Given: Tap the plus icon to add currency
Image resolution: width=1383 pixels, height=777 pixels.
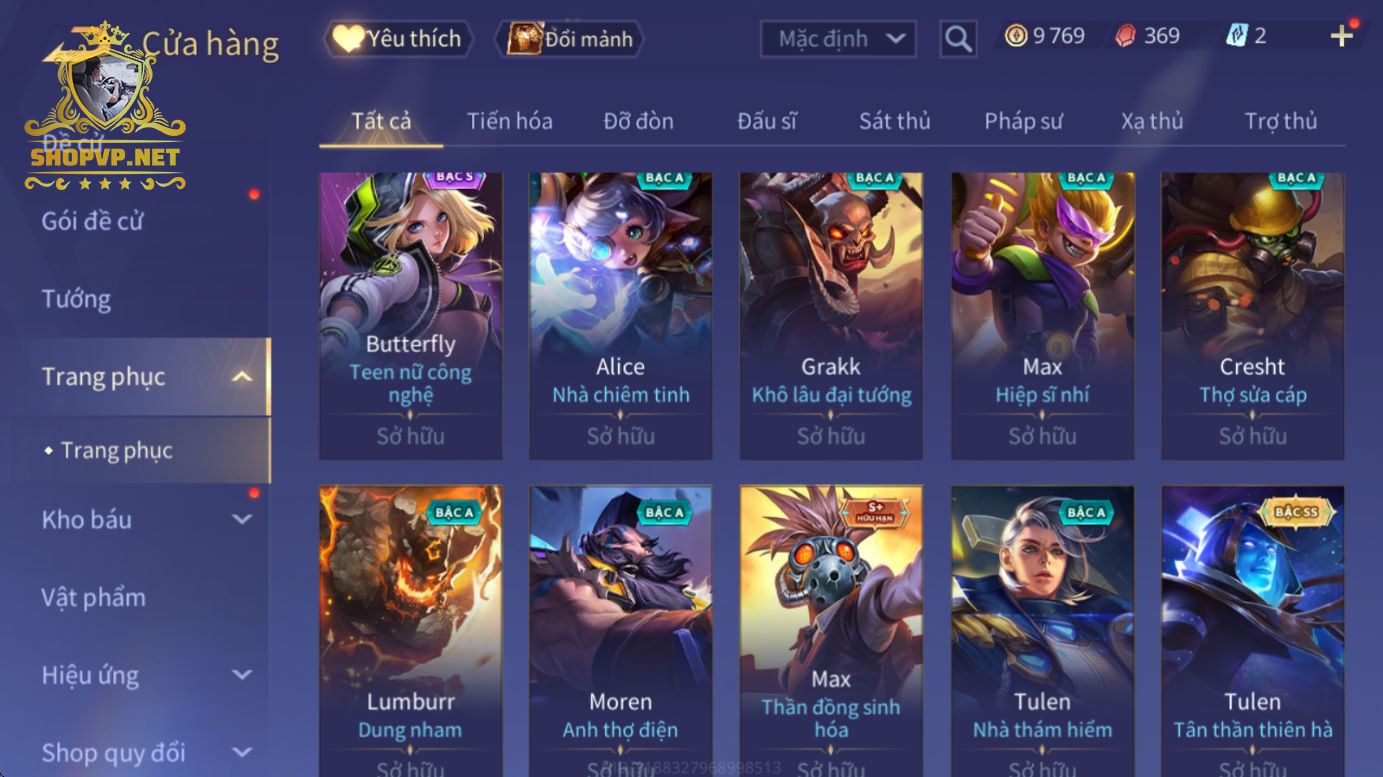Looking at the screenshot, I should [1342, 36].
